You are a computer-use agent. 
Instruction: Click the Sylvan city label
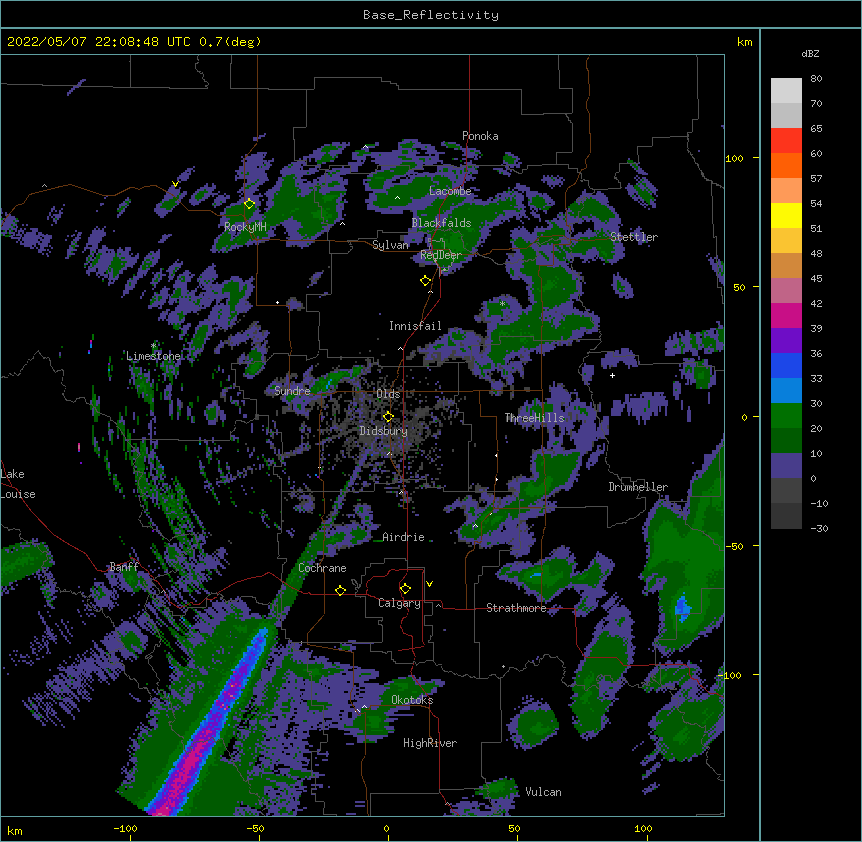tap(390, 245)
